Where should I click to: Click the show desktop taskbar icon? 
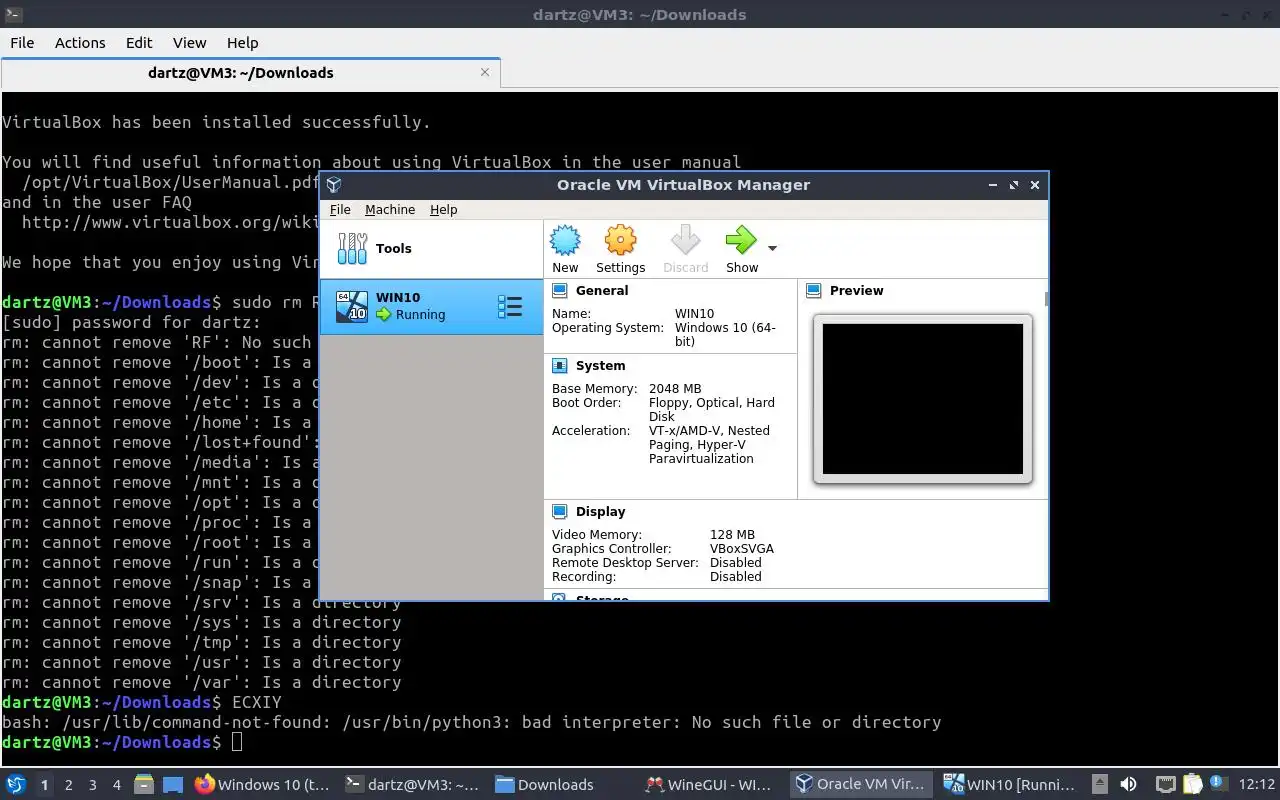pyautogui.click(x=173, y=785)
